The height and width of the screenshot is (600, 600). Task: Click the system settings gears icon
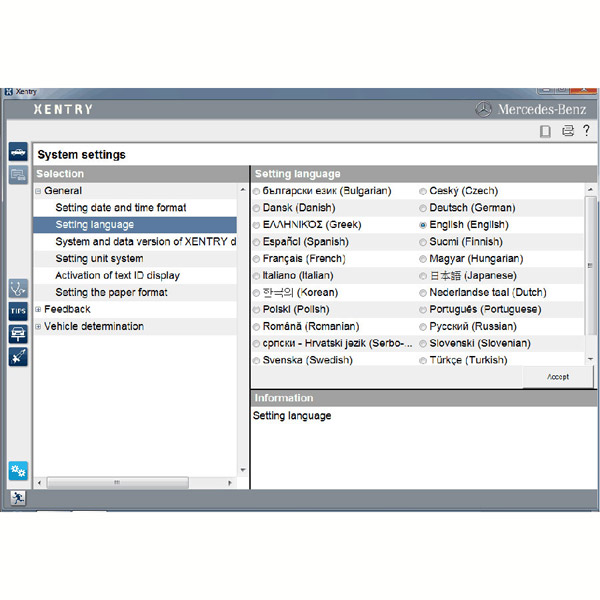tap(18, 471)
